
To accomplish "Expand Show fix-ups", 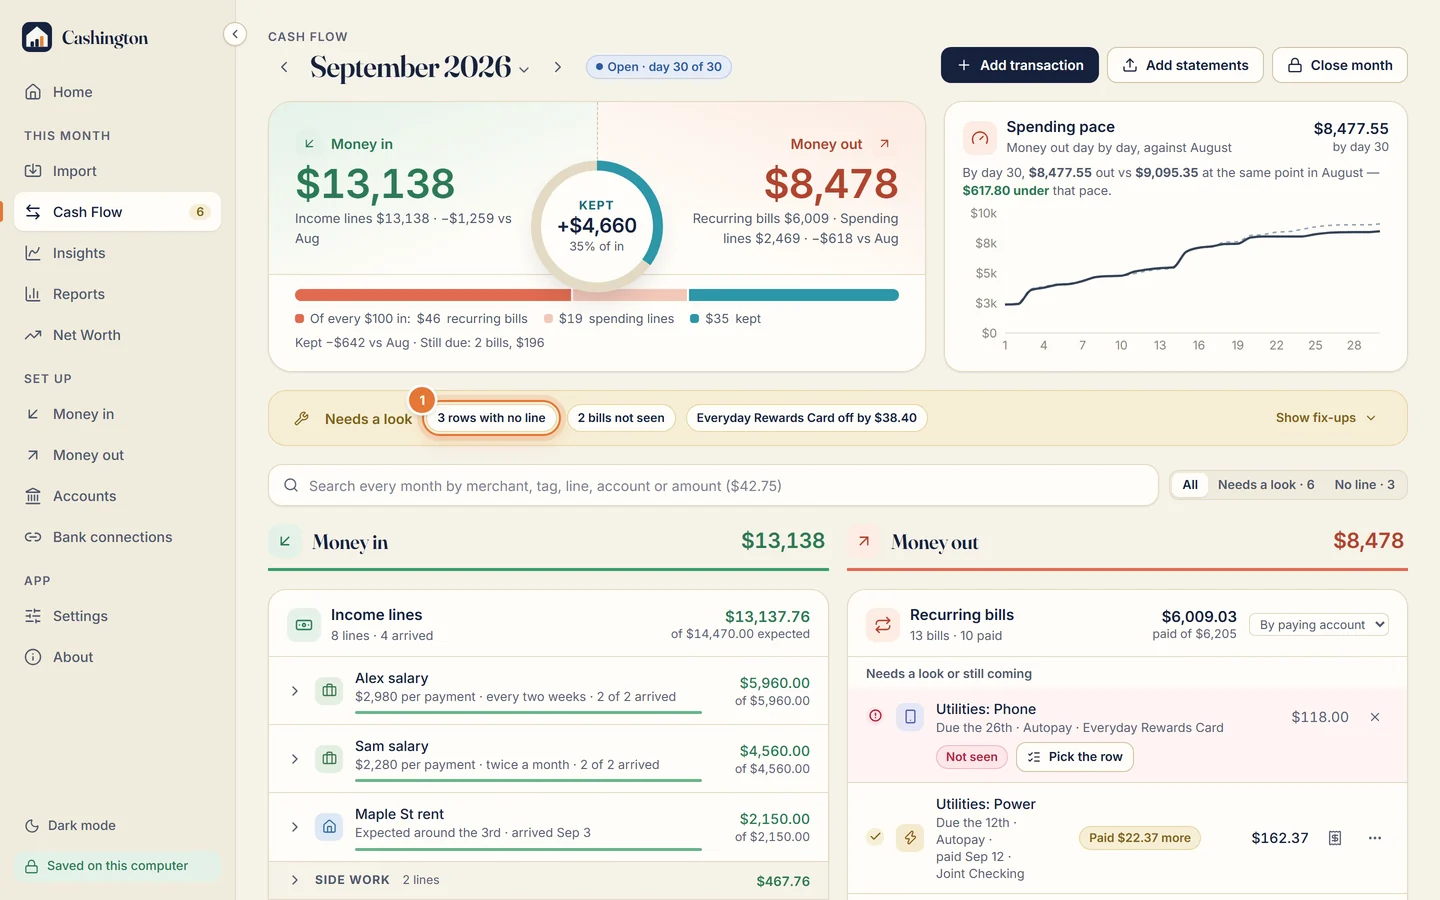I will point(1326,418).
